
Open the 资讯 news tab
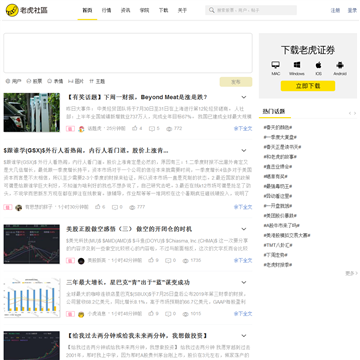point(125,10)
